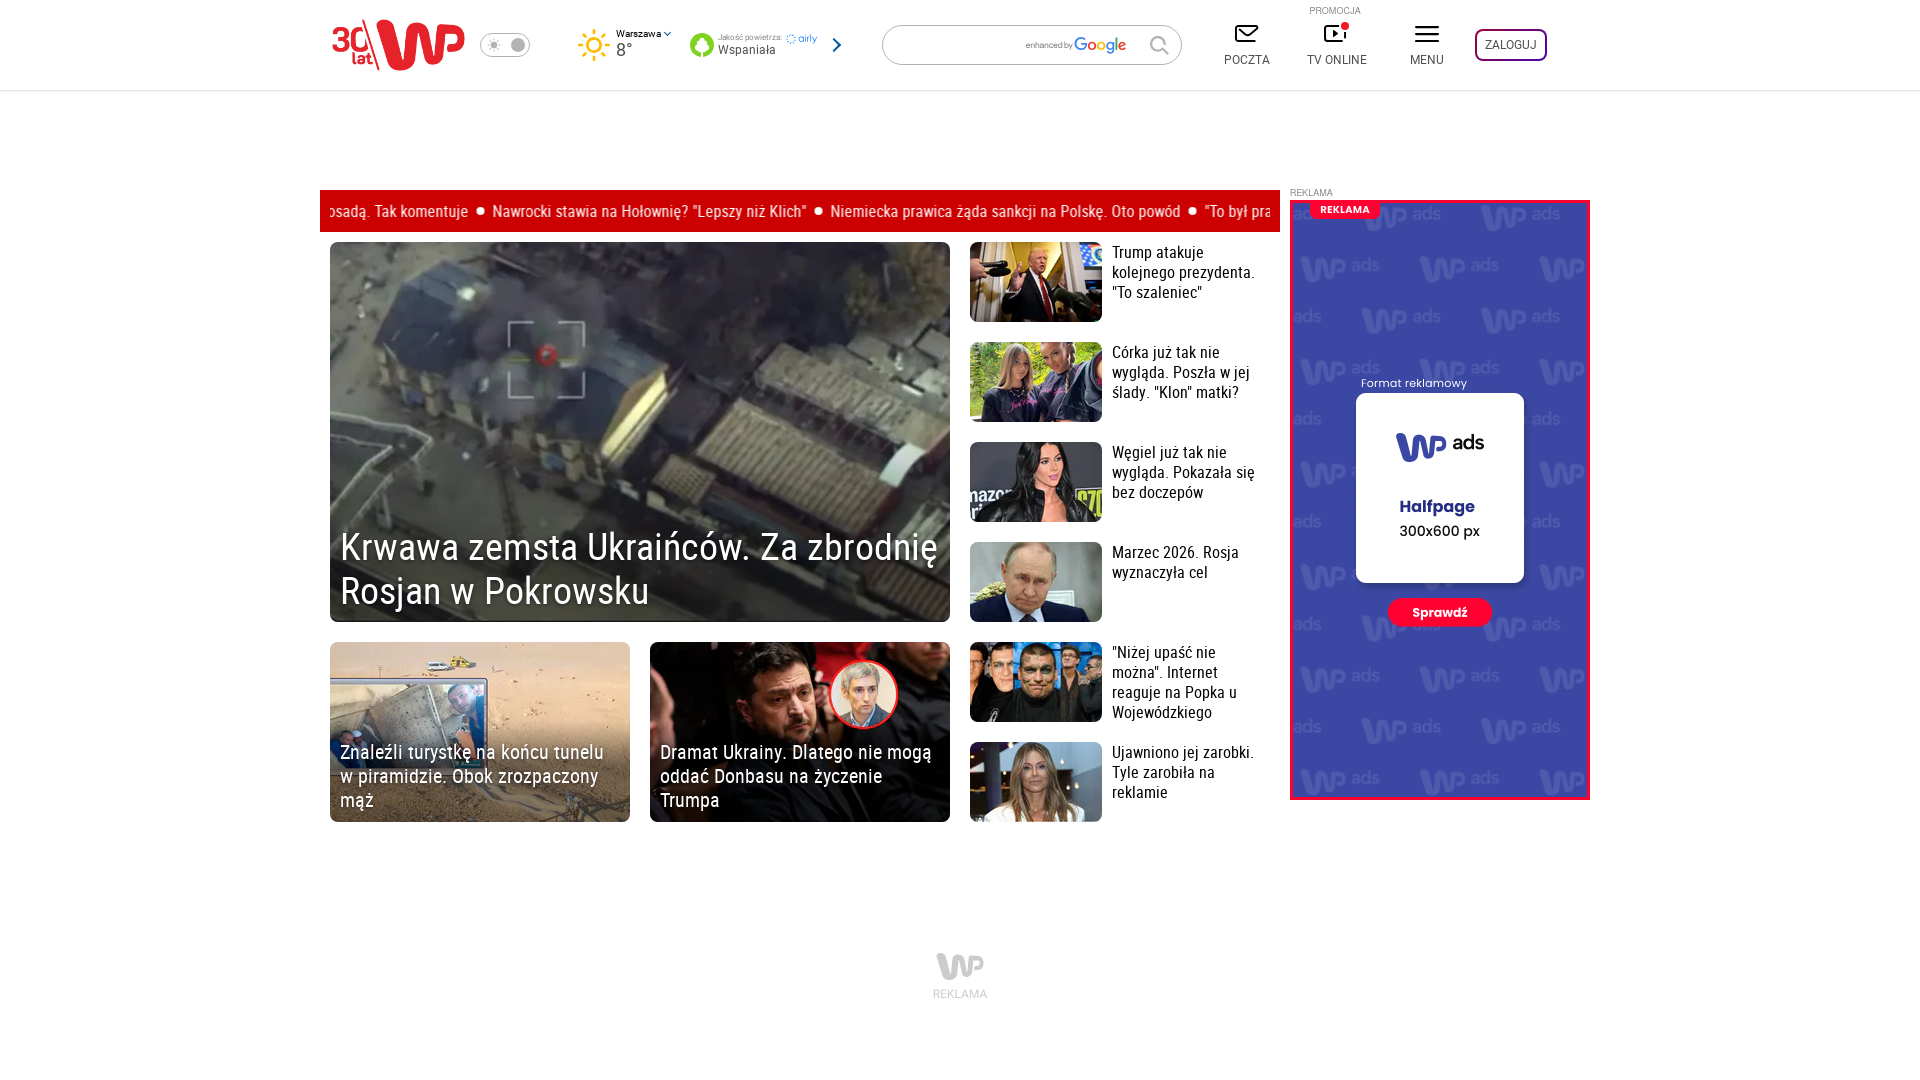Click Sprawdź button in the WP ads banner
Viewport: 1920px width, 1080px height.
tap(1439, 612)
